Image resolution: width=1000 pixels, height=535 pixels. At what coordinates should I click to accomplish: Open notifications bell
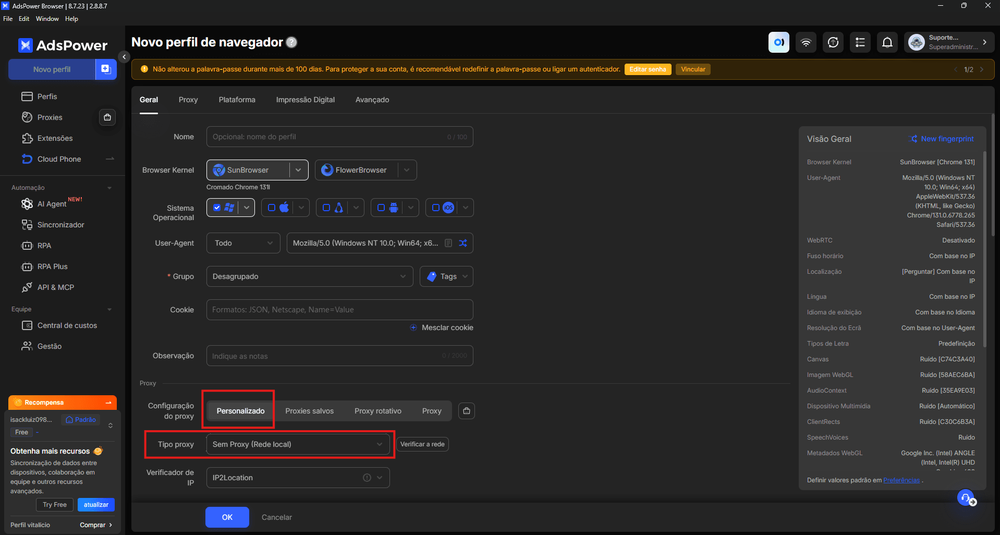887,42
